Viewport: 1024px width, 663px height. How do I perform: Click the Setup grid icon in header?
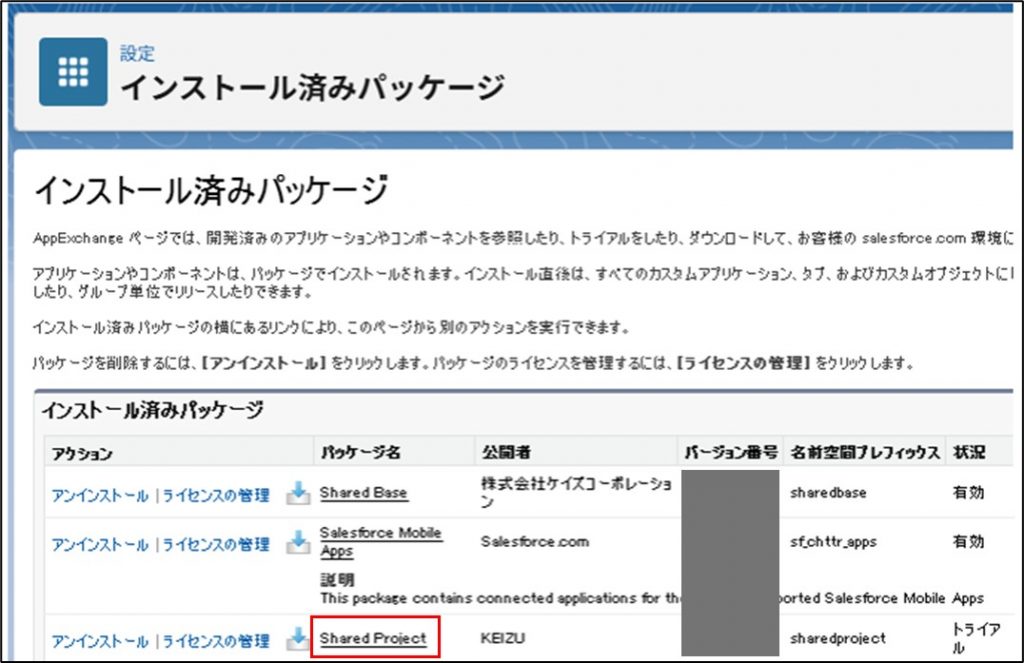(73, 72)
